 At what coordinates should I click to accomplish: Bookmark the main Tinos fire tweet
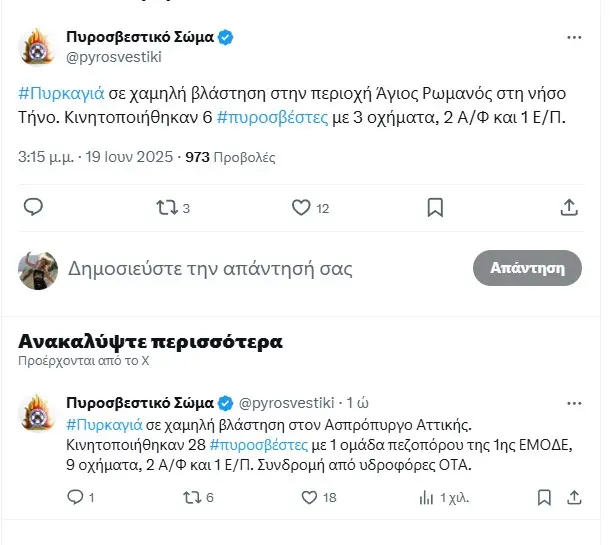[435, 207]
